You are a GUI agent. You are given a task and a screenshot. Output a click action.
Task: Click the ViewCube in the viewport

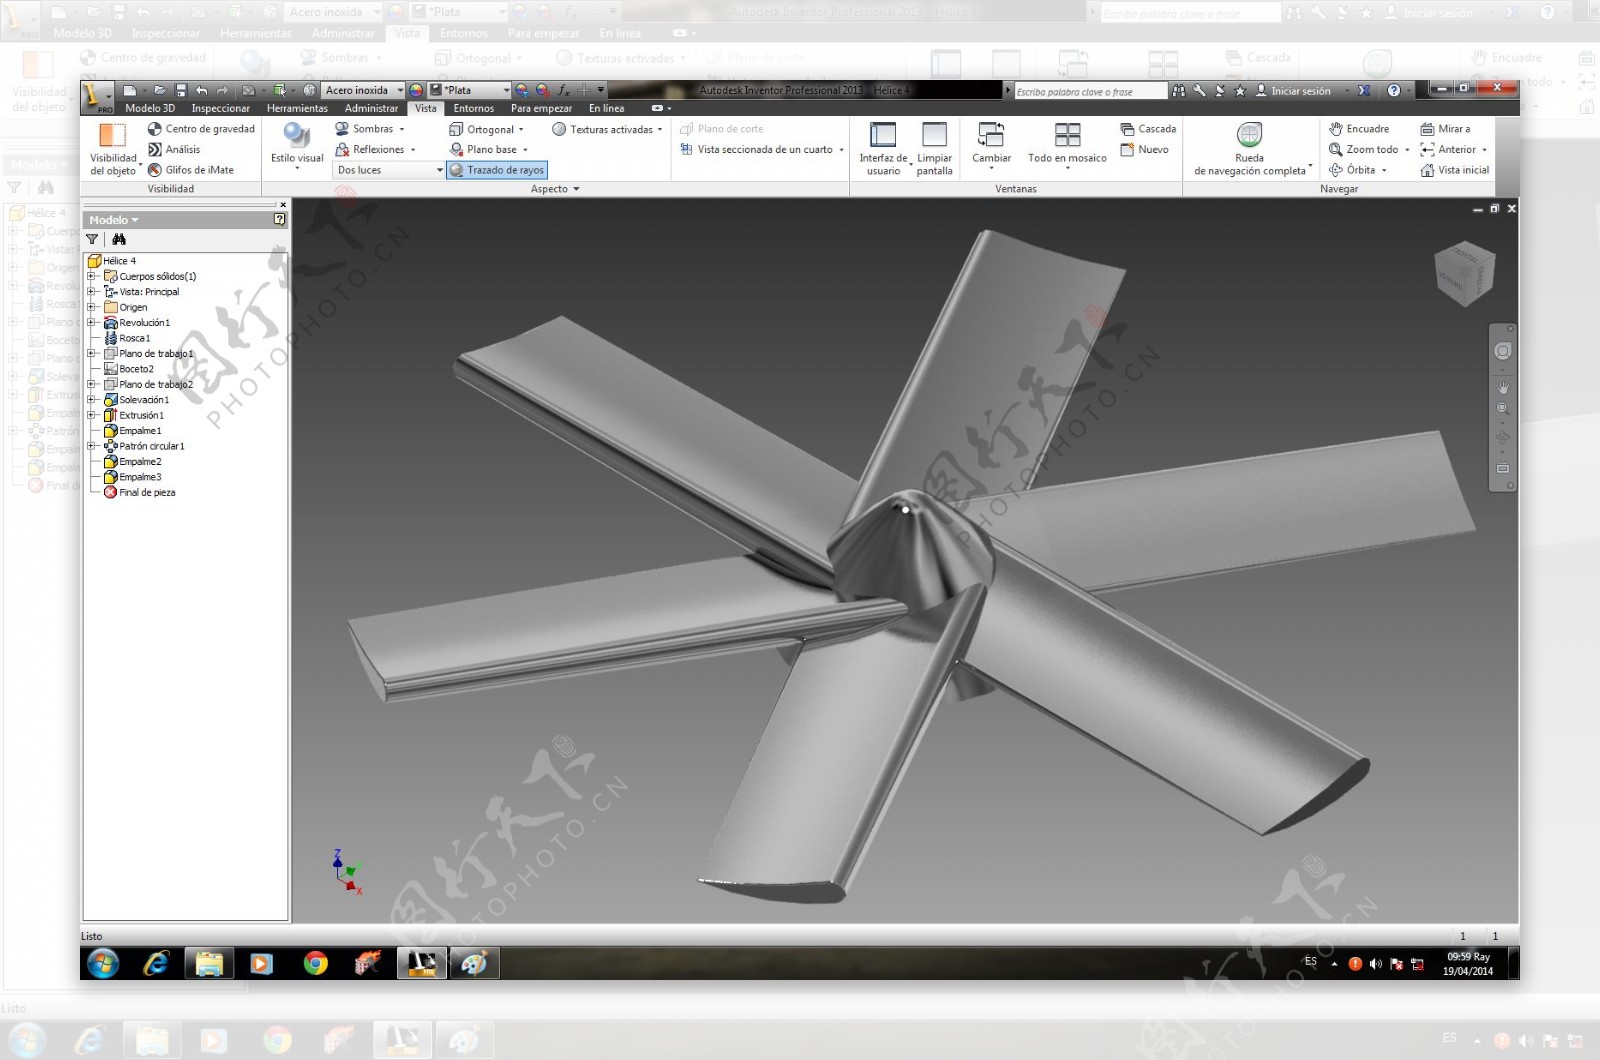click(x=1464, y=273)
